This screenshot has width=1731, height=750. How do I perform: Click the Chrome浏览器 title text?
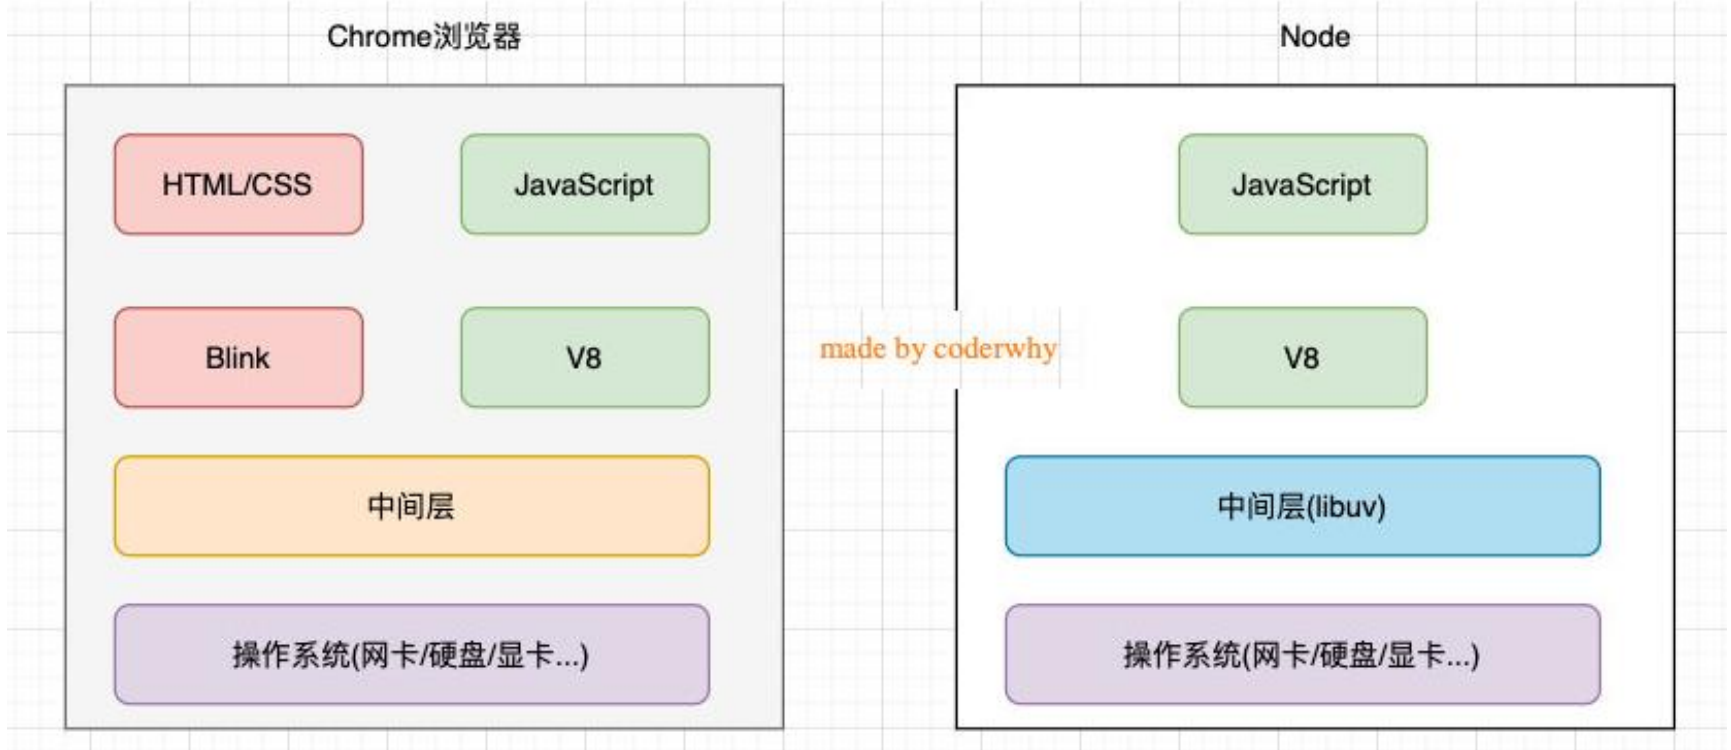click(x=424, y=37)
